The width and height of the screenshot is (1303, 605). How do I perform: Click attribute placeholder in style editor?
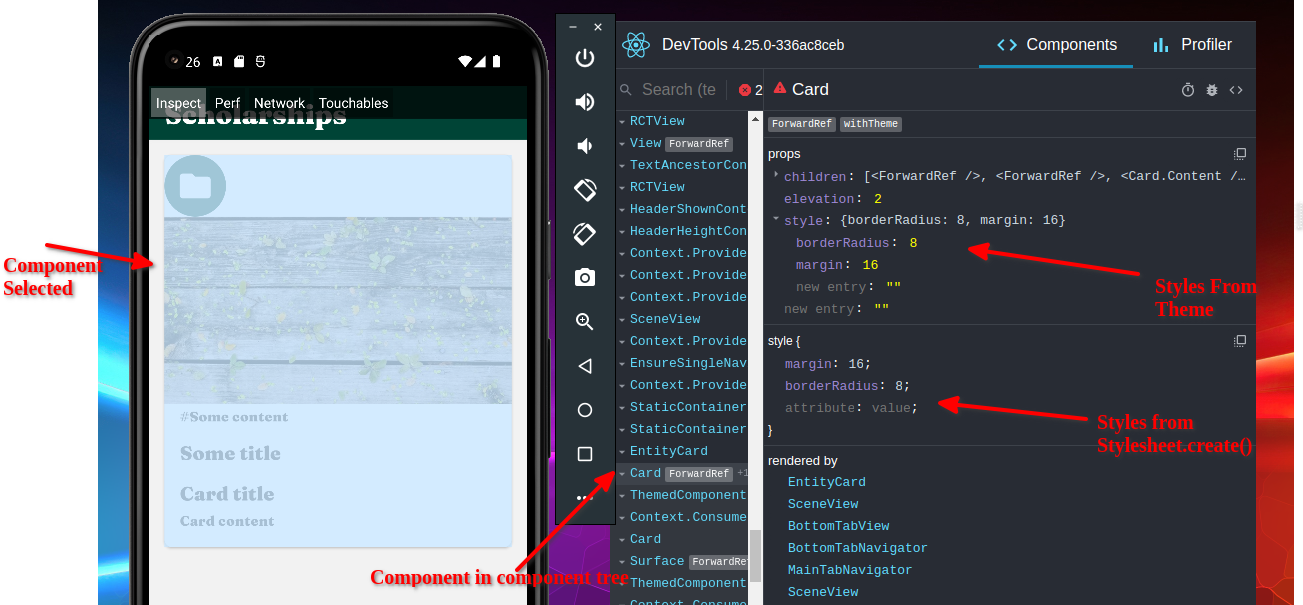pos(820,408)
